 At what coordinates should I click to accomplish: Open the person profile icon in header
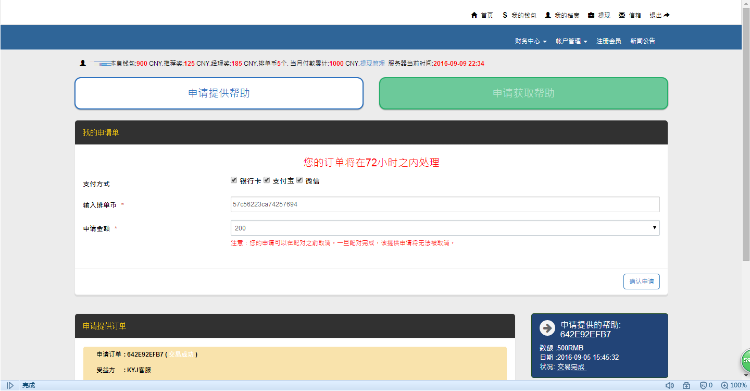(x=548, y=15)
